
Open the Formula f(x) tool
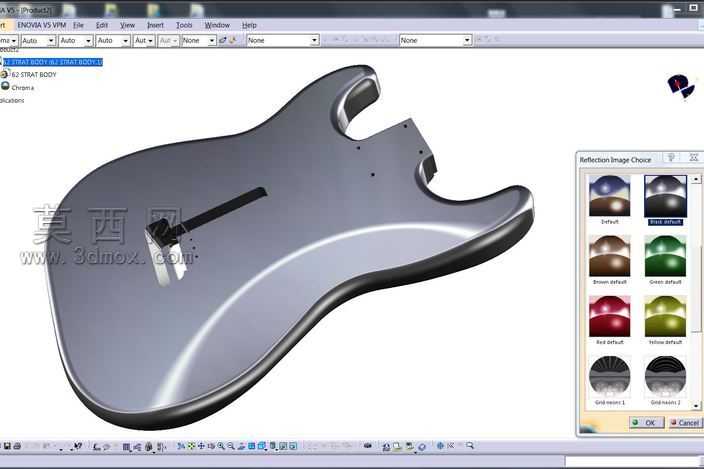(96, 446)
